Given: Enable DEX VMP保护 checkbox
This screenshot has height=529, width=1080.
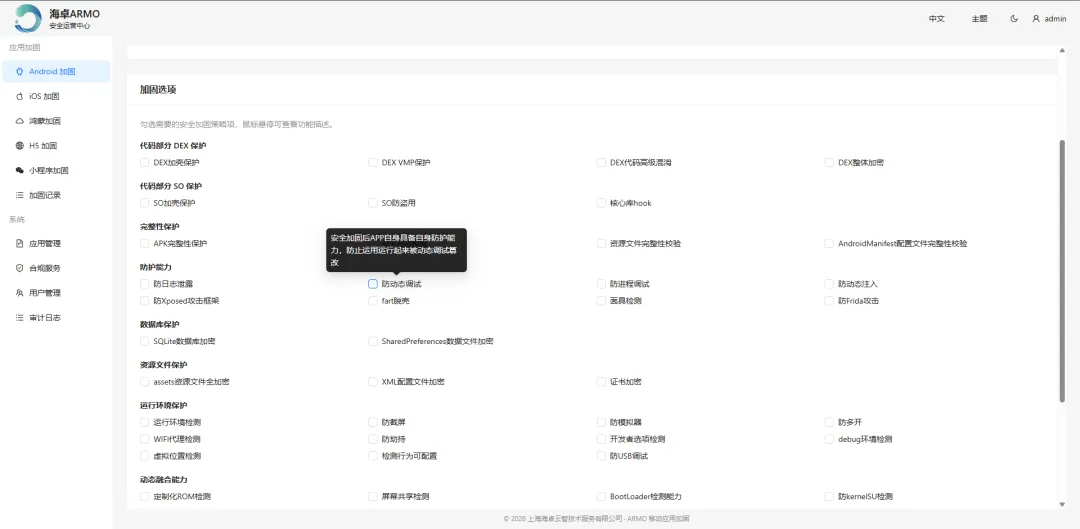Looking at the screenshot, I should click(373, 163).
